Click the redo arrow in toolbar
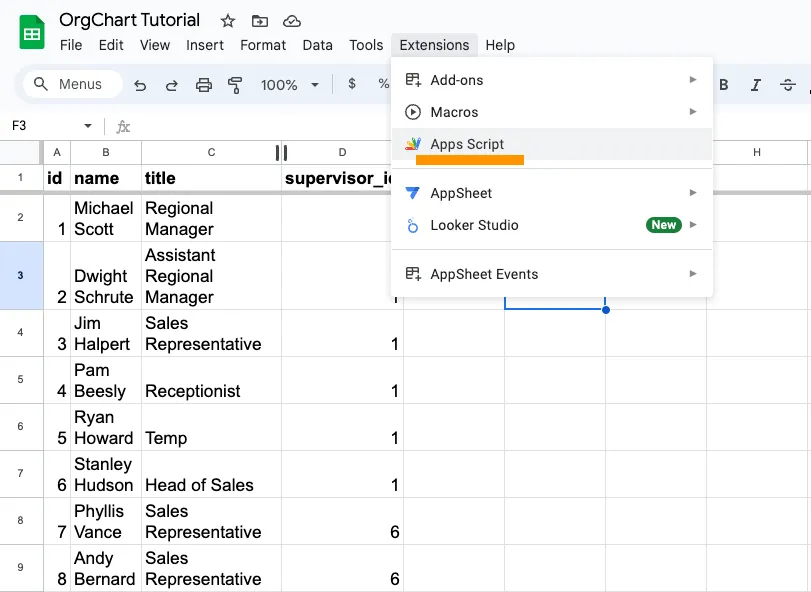This screenshot has height=592, width=811. (172, 85)
